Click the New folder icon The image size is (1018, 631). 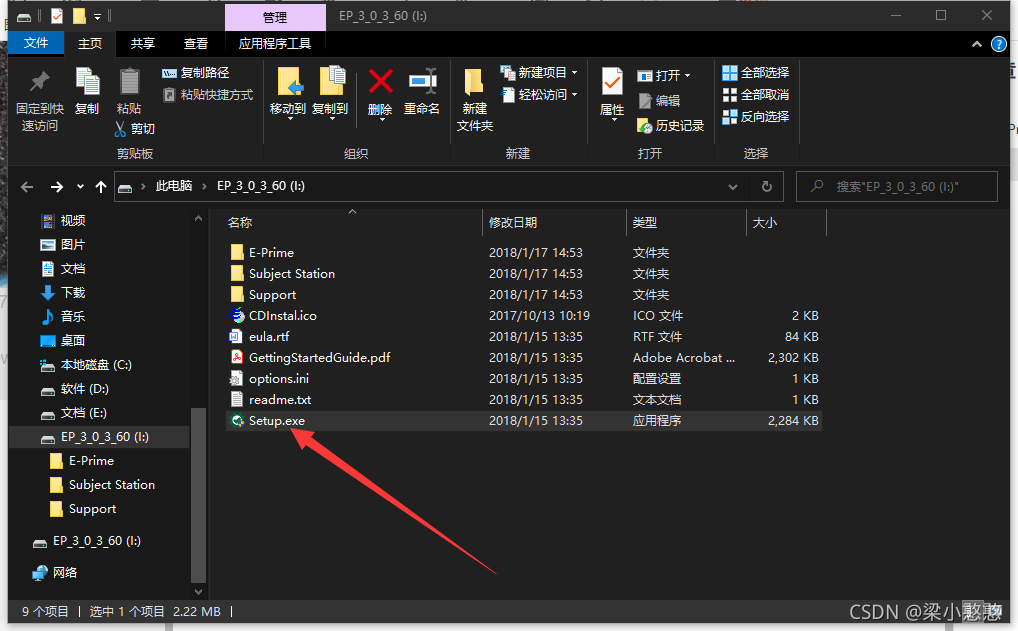point(474,82)
